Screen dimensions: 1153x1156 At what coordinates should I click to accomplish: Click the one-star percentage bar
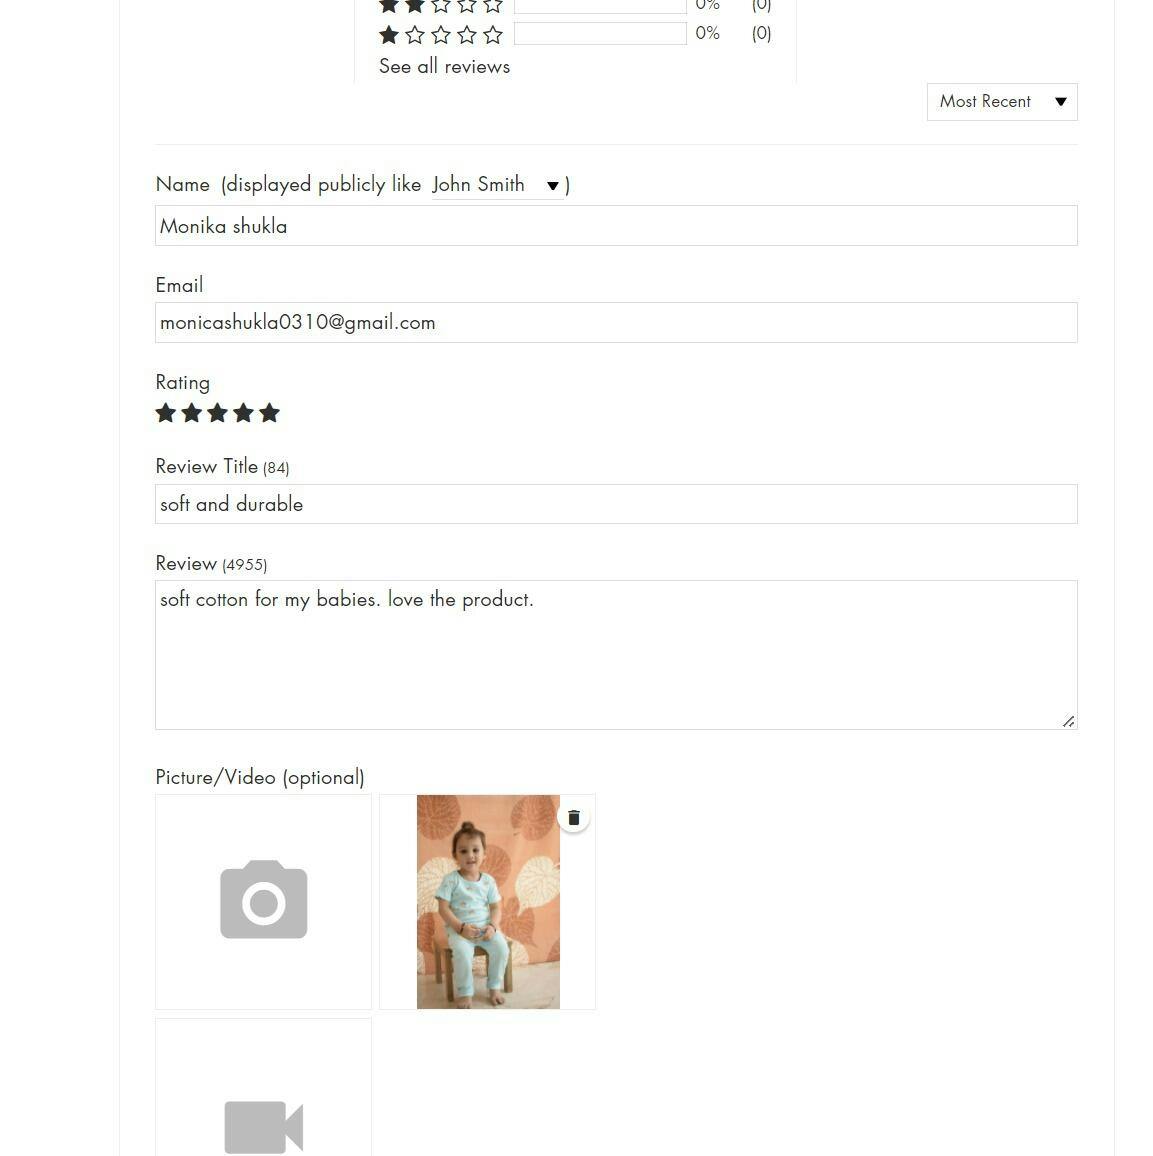(x=600, y=34)
